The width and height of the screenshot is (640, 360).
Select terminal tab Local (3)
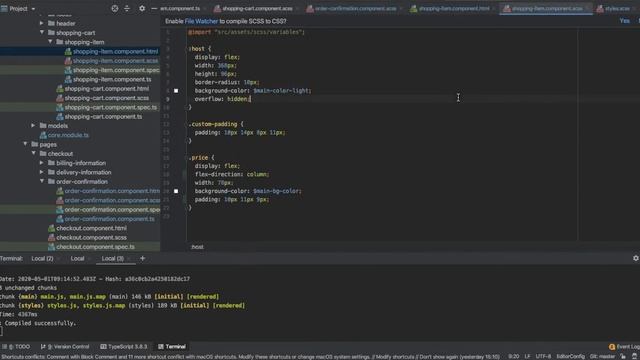point(113,258)
